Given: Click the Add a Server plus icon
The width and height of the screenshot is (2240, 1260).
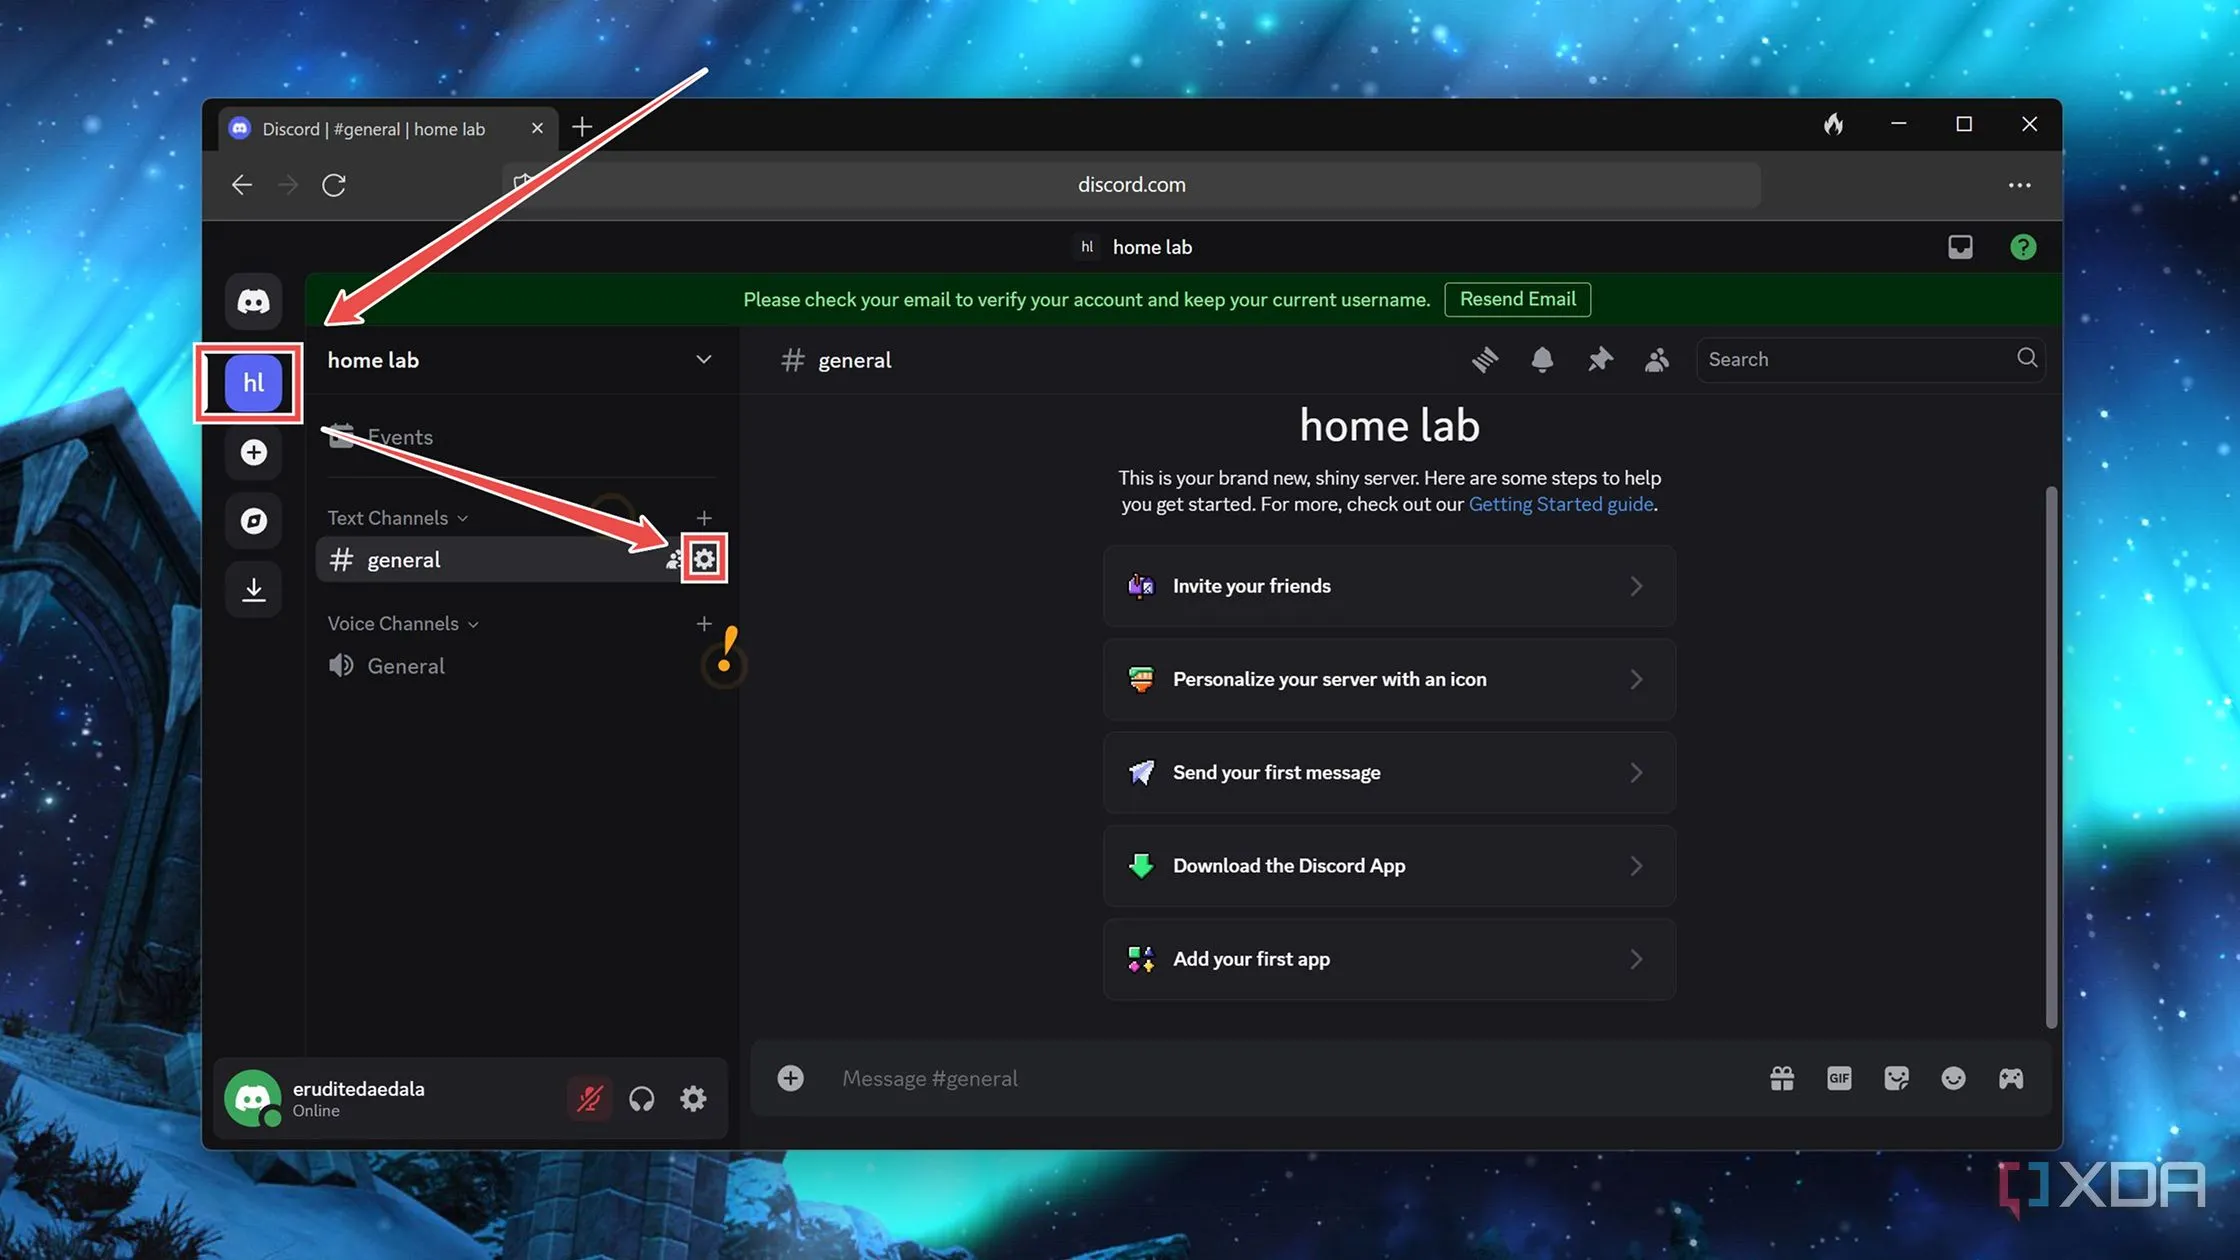Looking at the screenshot, I should click(253, 453).
